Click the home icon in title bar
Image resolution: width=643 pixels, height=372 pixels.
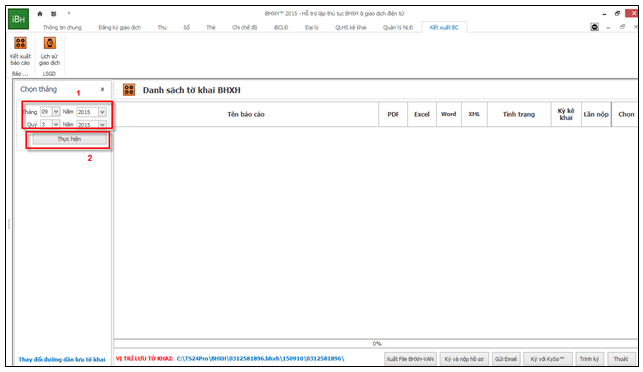coord(40,14)
